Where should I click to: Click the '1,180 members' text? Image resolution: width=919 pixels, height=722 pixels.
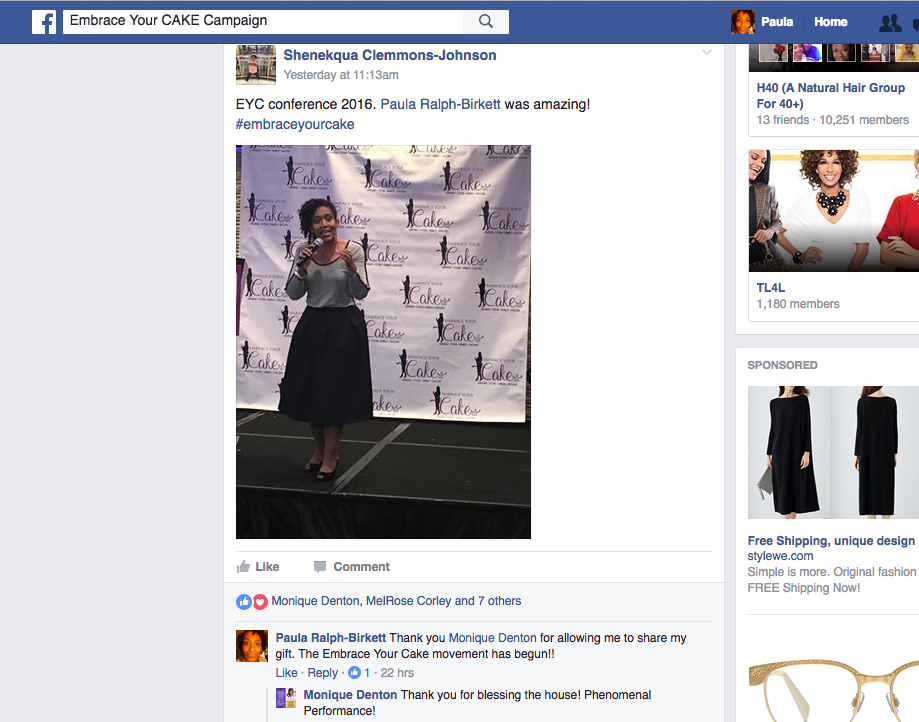tap(798, 304)
